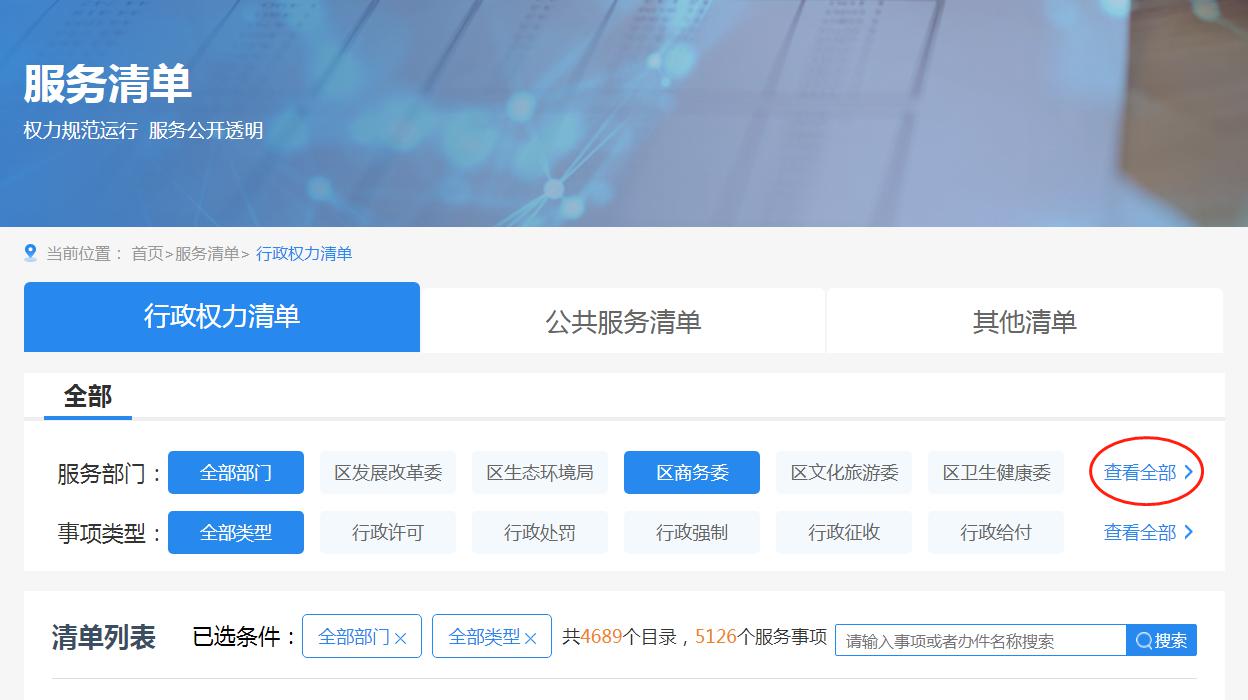Pick the 区文化旅游委 department
Viewport: 1248px width, 700px height.
[844, 472]
